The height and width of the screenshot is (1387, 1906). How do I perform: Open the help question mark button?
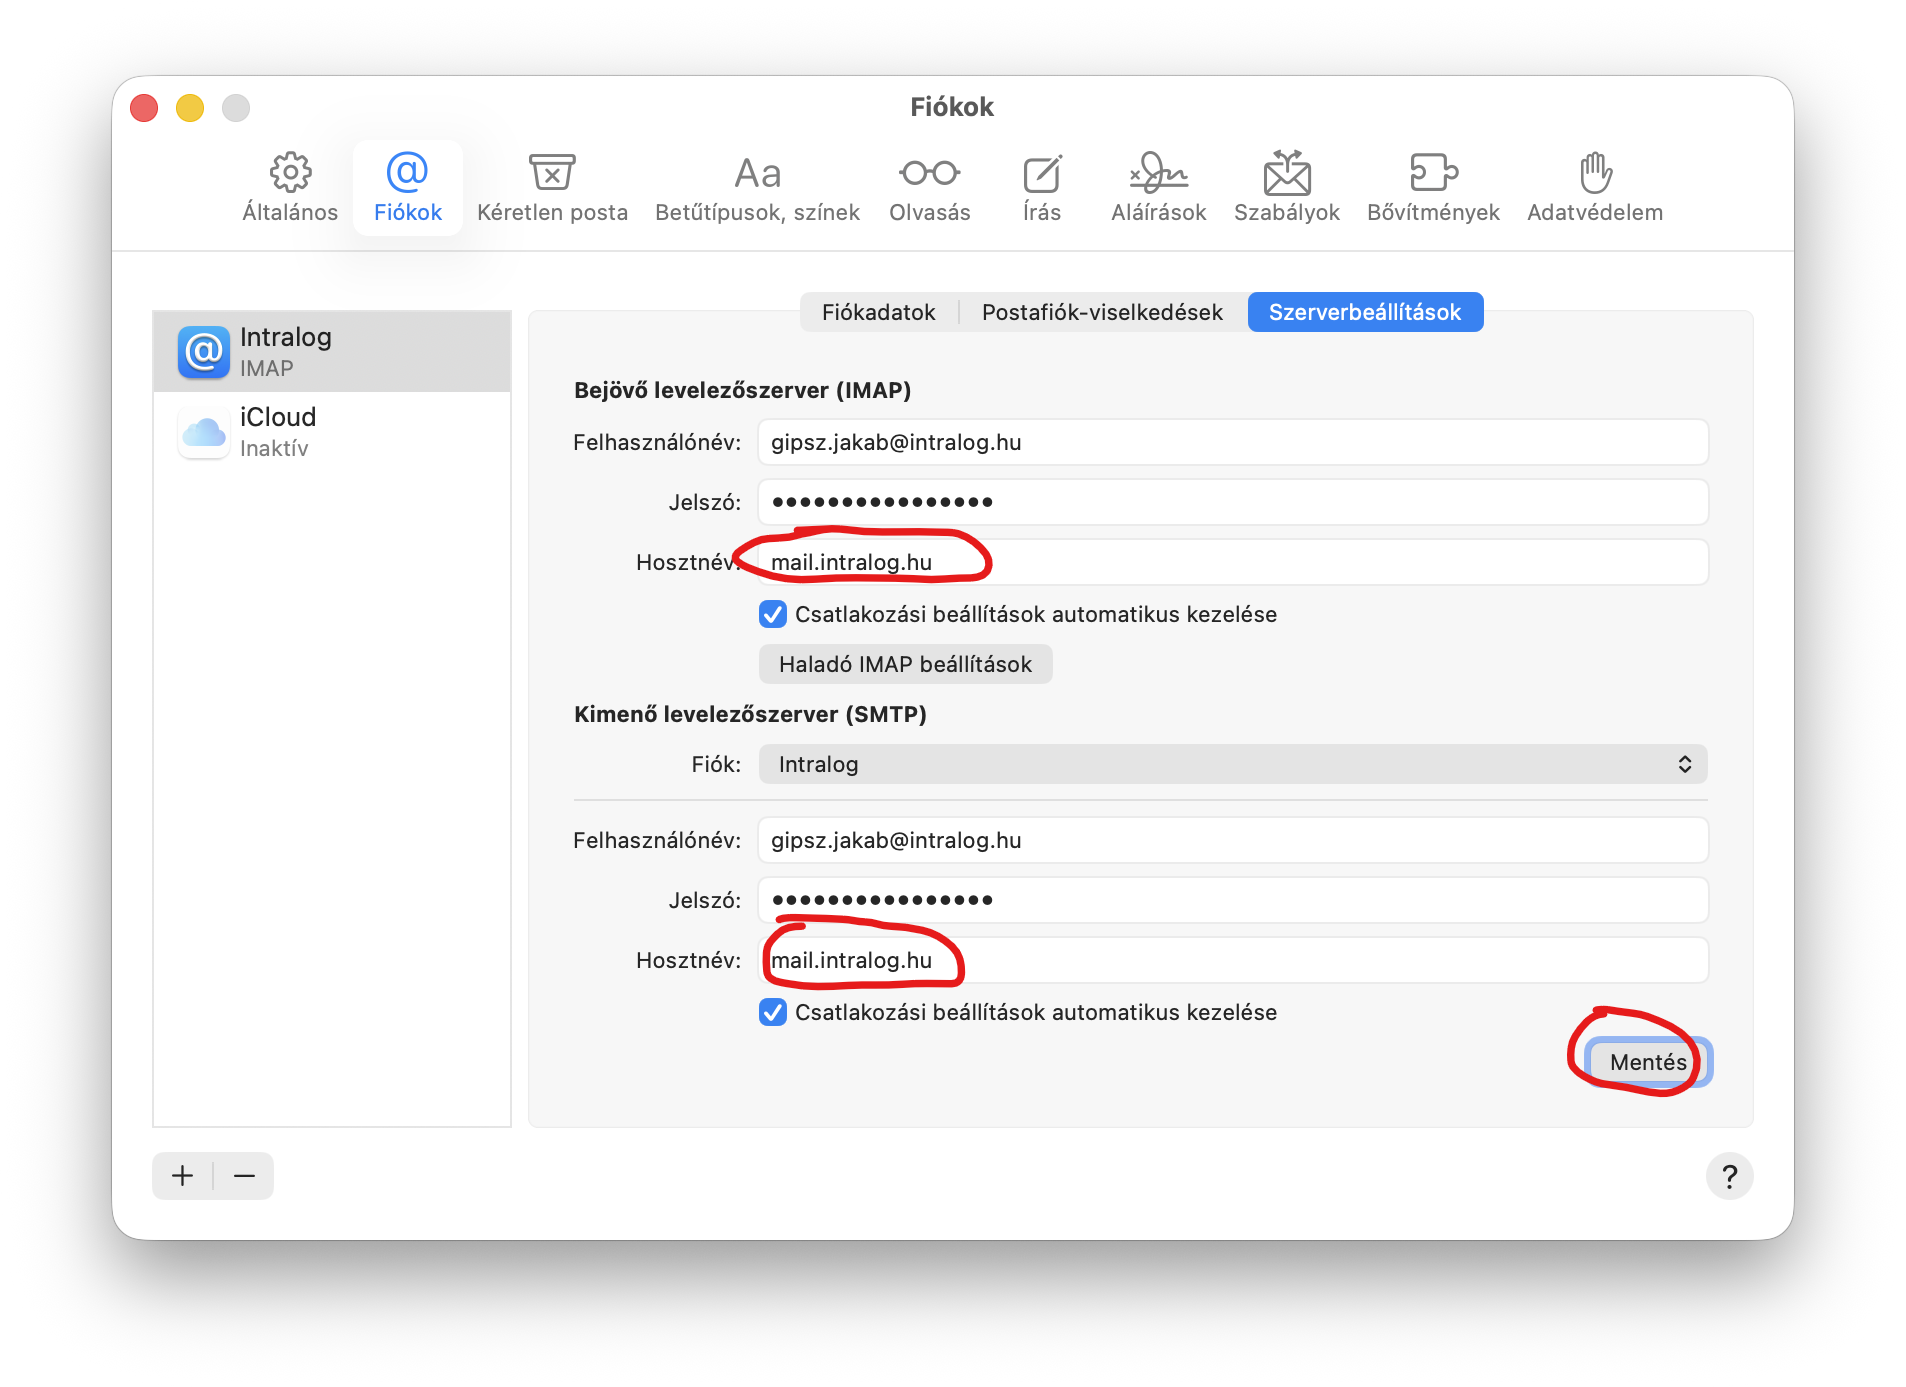1729,1176
